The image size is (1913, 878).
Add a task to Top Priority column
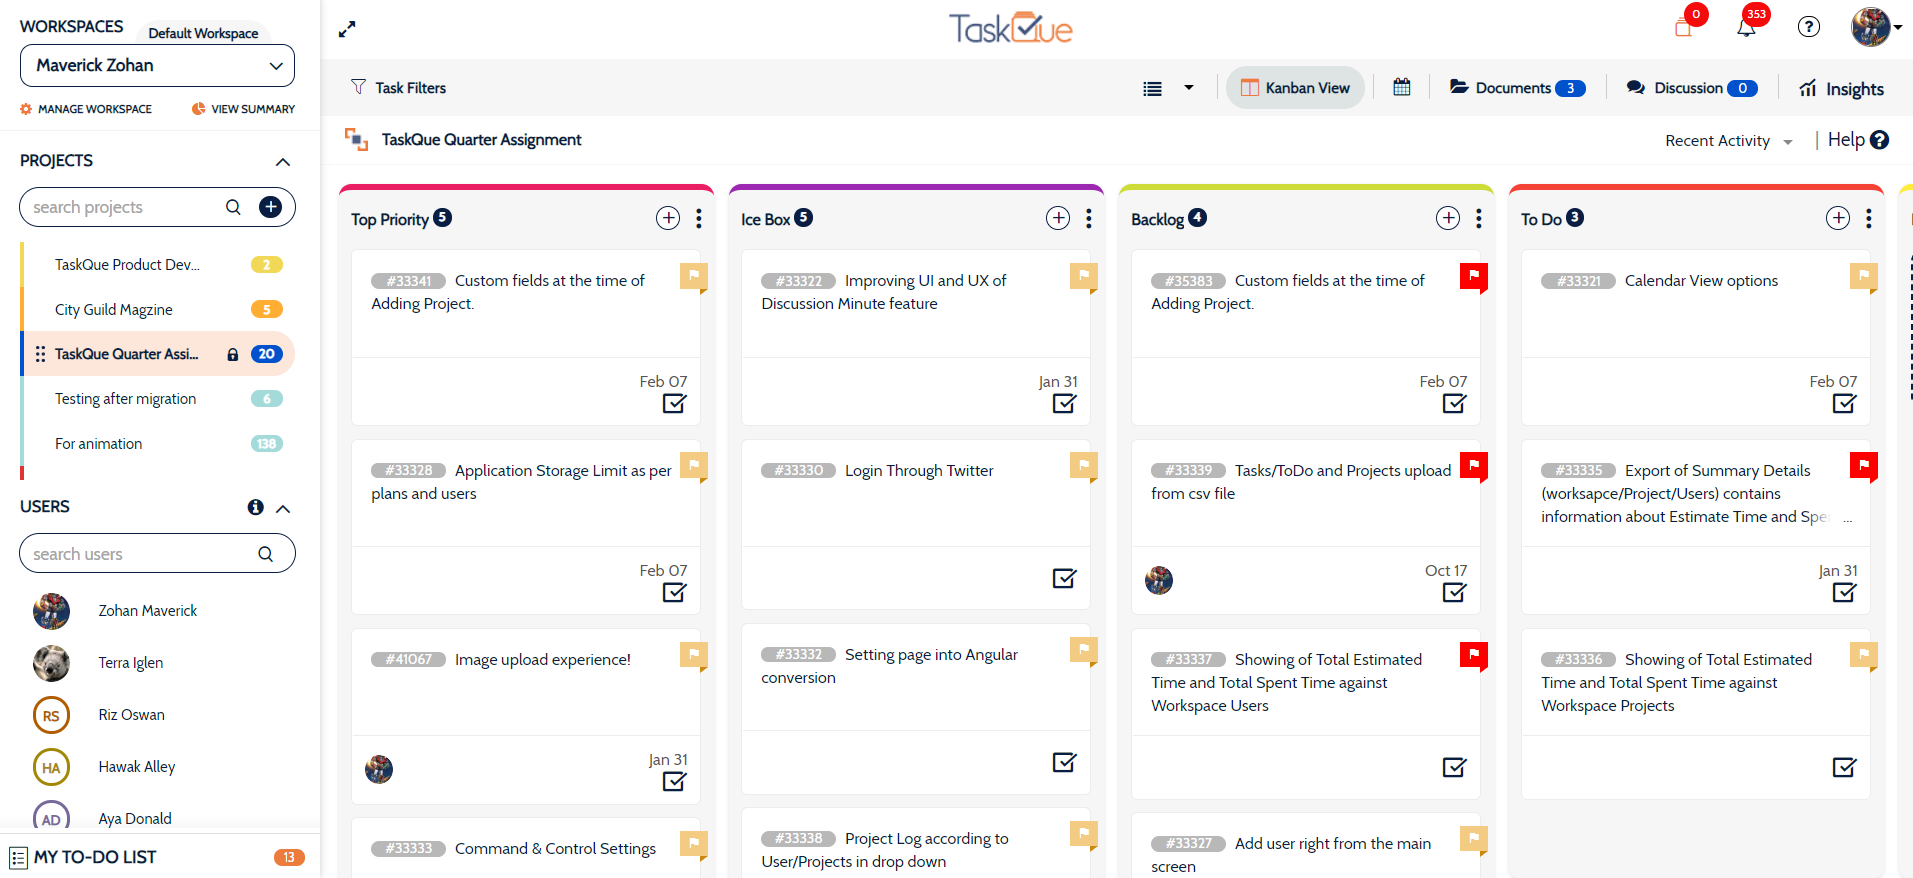[x=668, y=218]
